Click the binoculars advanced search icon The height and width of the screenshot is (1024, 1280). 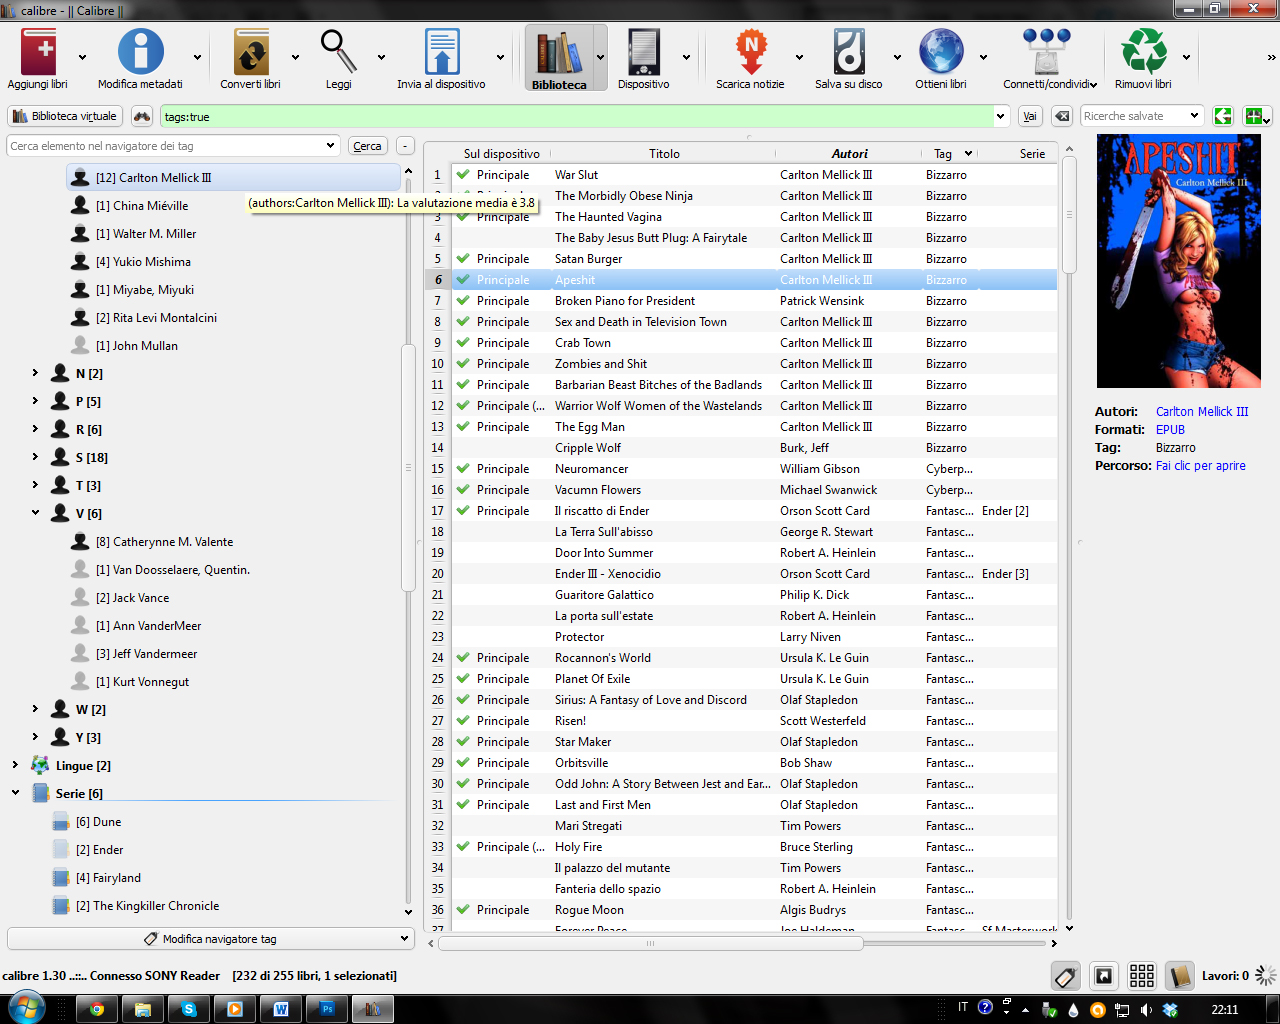coord(142,117)
